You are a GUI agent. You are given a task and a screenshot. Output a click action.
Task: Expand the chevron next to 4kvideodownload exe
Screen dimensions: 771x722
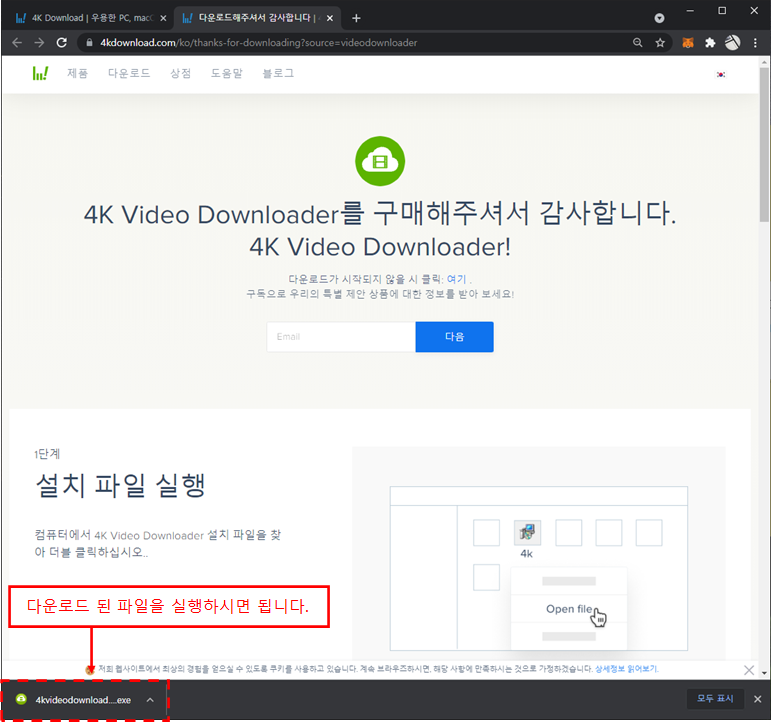(x=150, y=699)
